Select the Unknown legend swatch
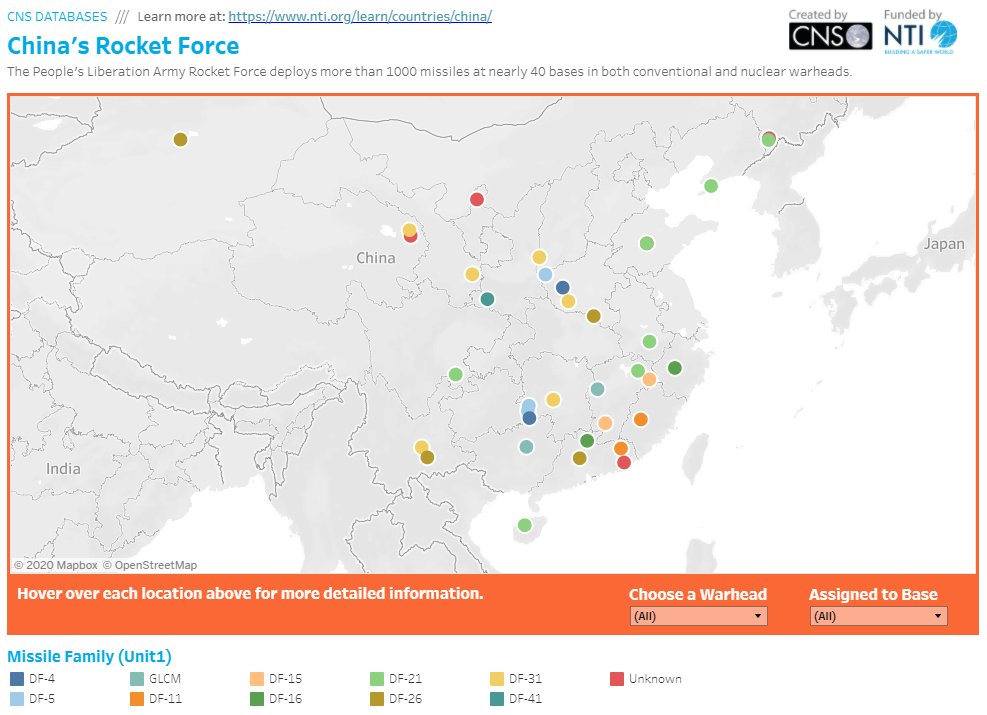The image size is (987, 715). coord(617,679)
